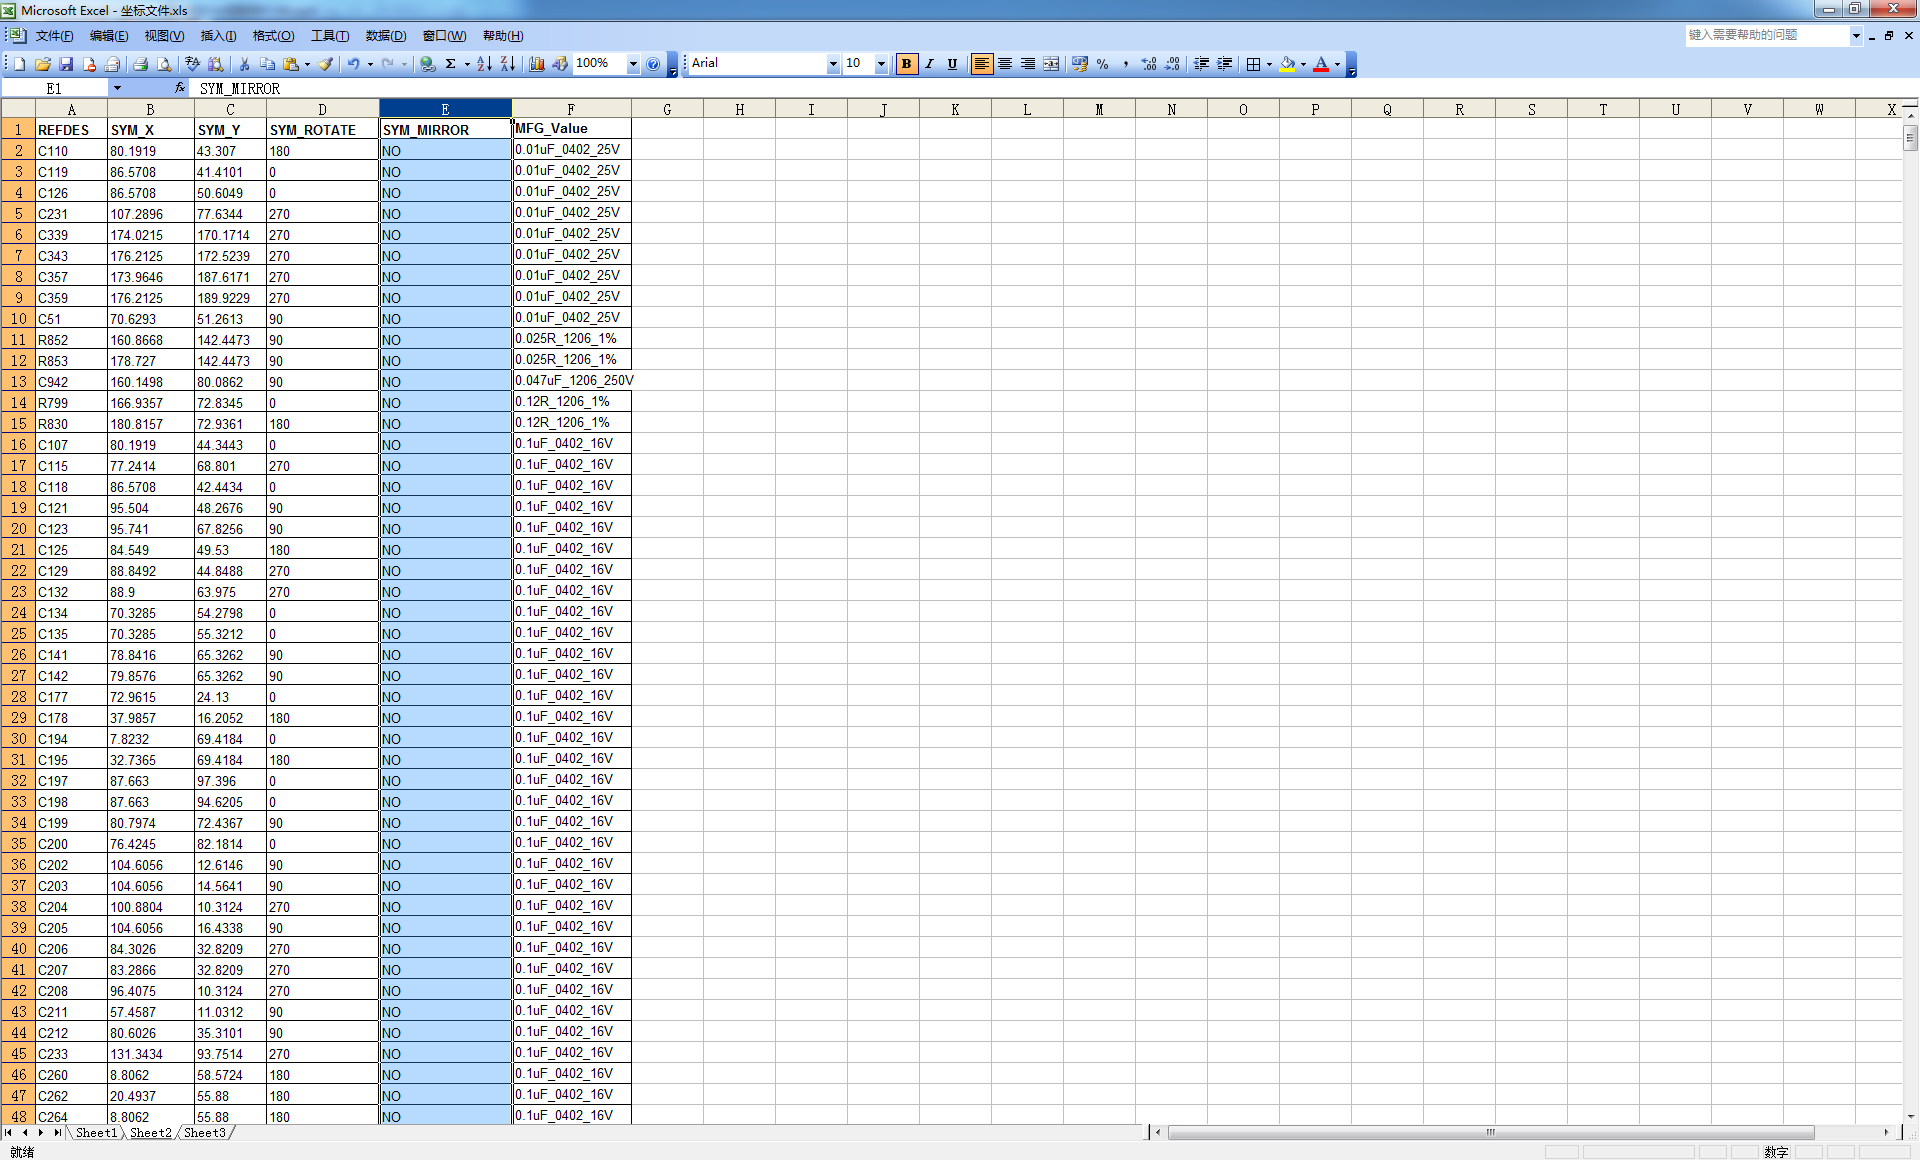Show the Drawing toolbar icon

[560, 64]
